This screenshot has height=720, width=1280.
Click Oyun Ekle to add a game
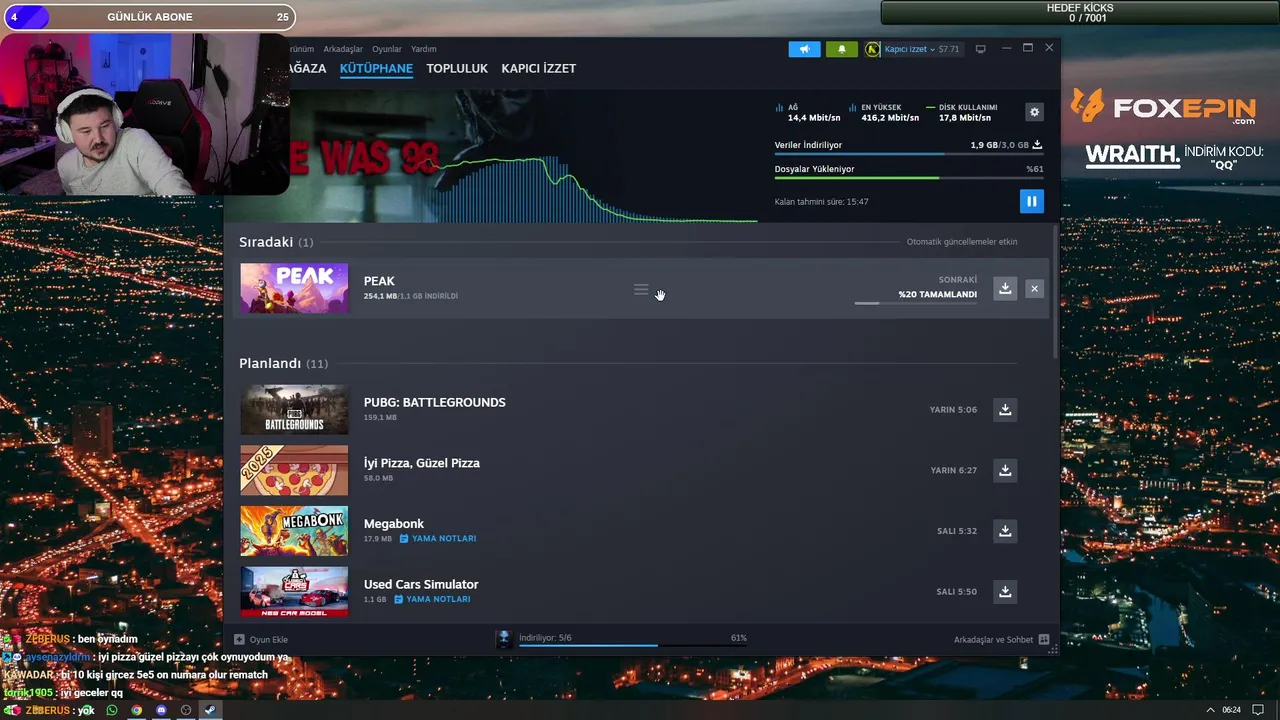pos(261,639)
